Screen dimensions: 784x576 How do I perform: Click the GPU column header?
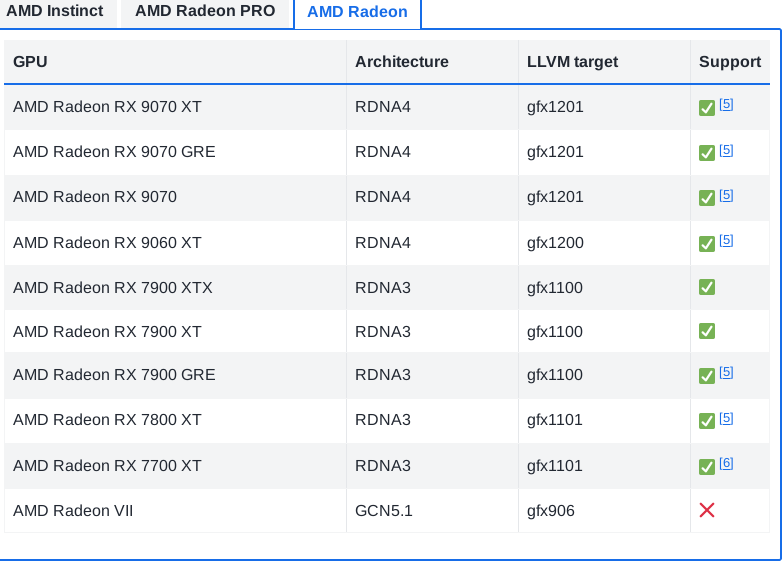click(175, 62)
